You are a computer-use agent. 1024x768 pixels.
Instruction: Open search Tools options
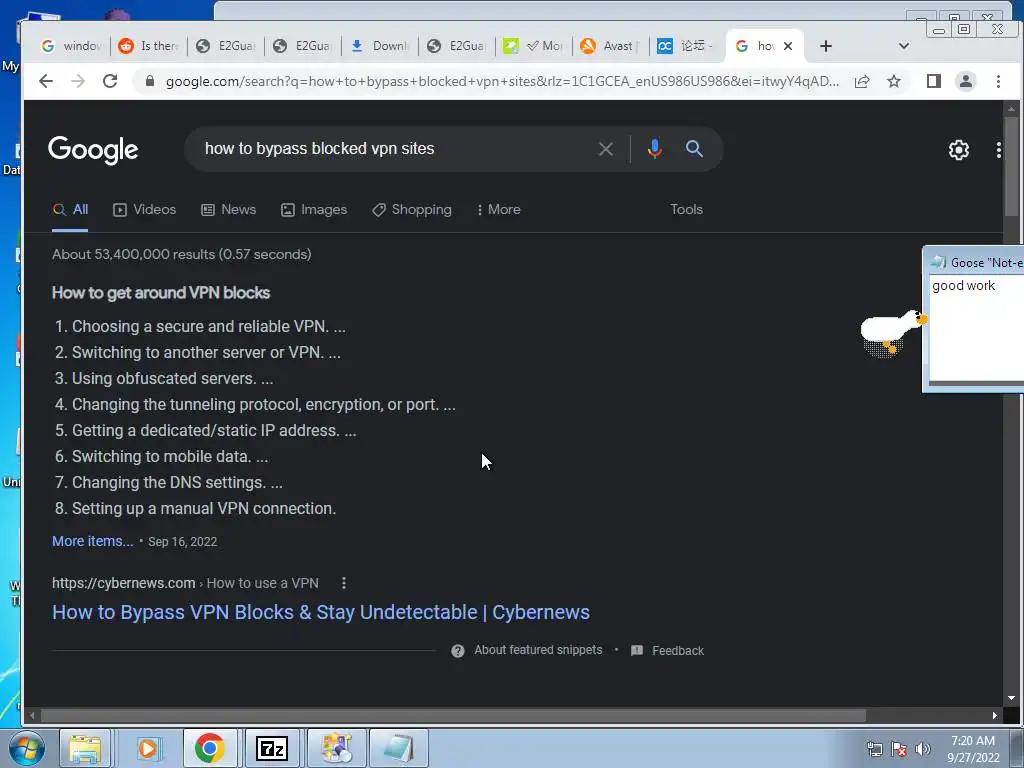pyautogui.click(x=686, y=210)
